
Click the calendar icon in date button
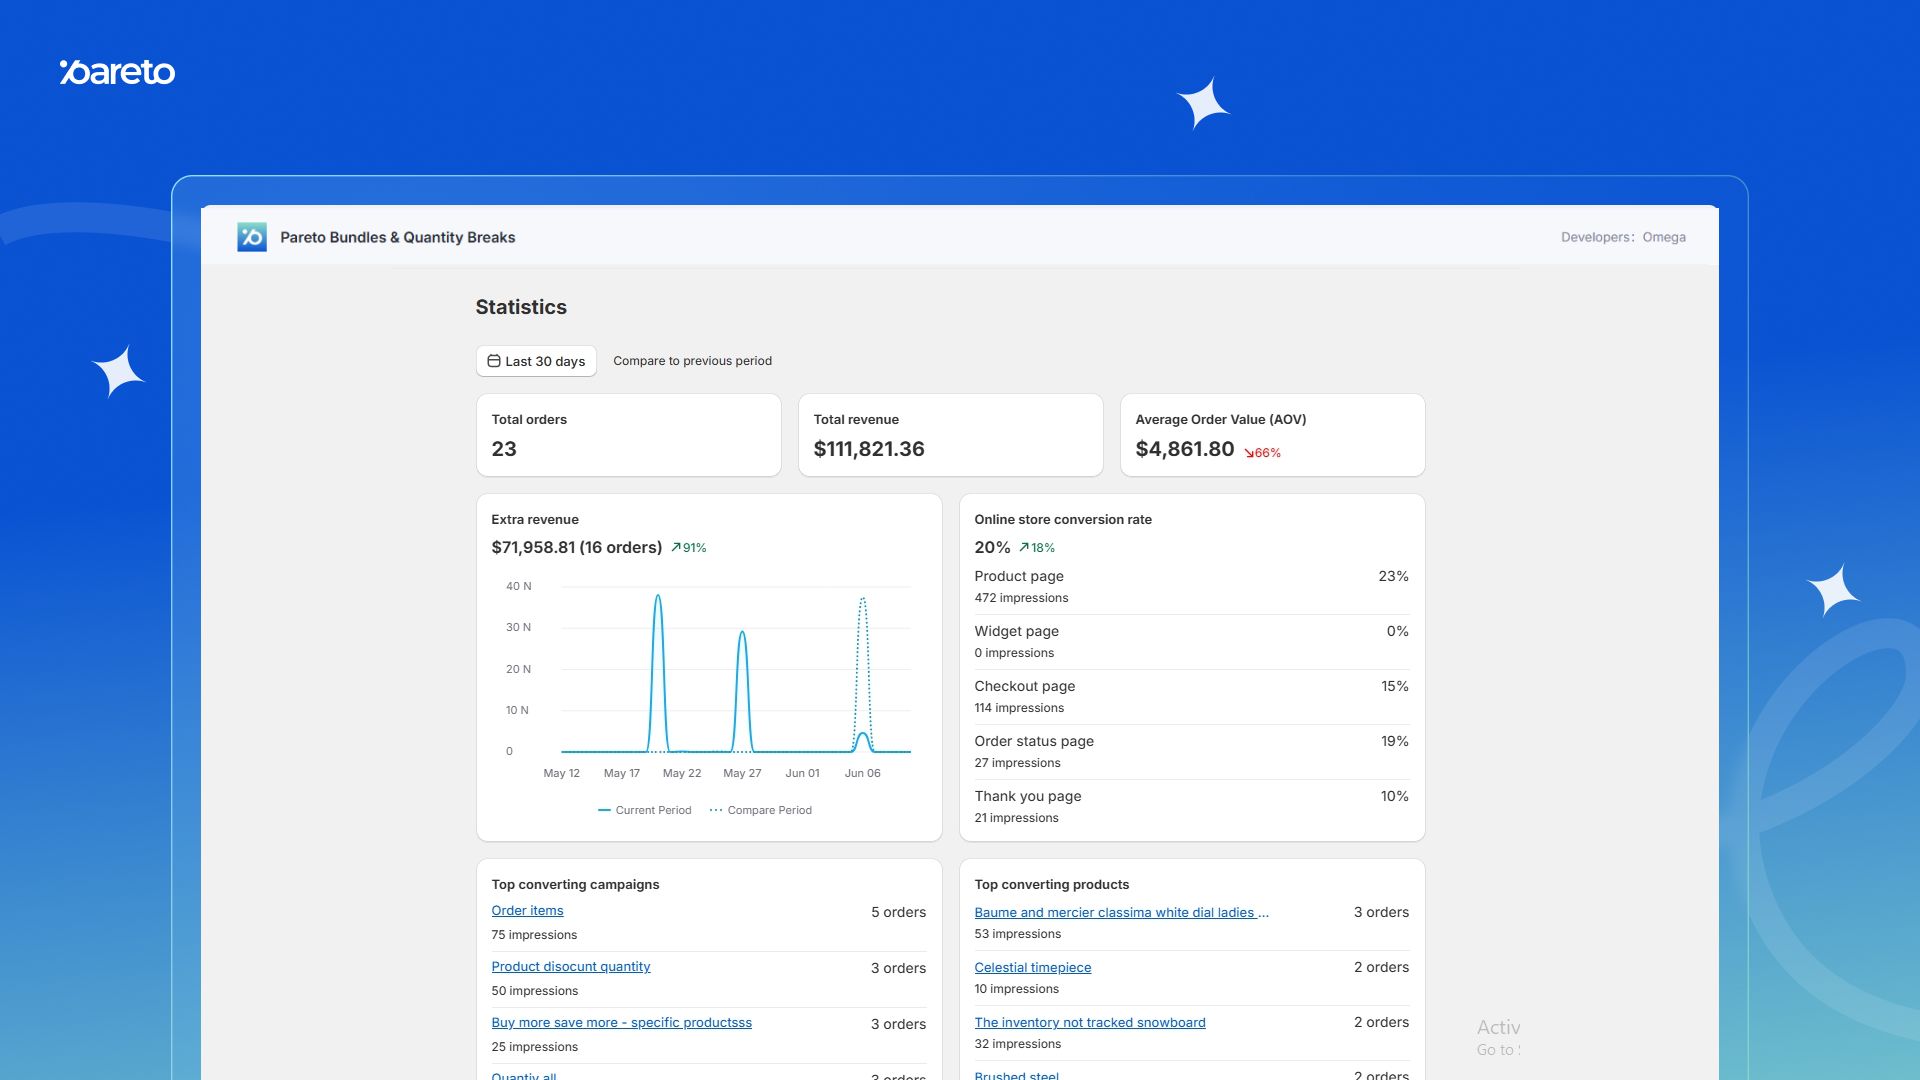click(x=494, y=361)
